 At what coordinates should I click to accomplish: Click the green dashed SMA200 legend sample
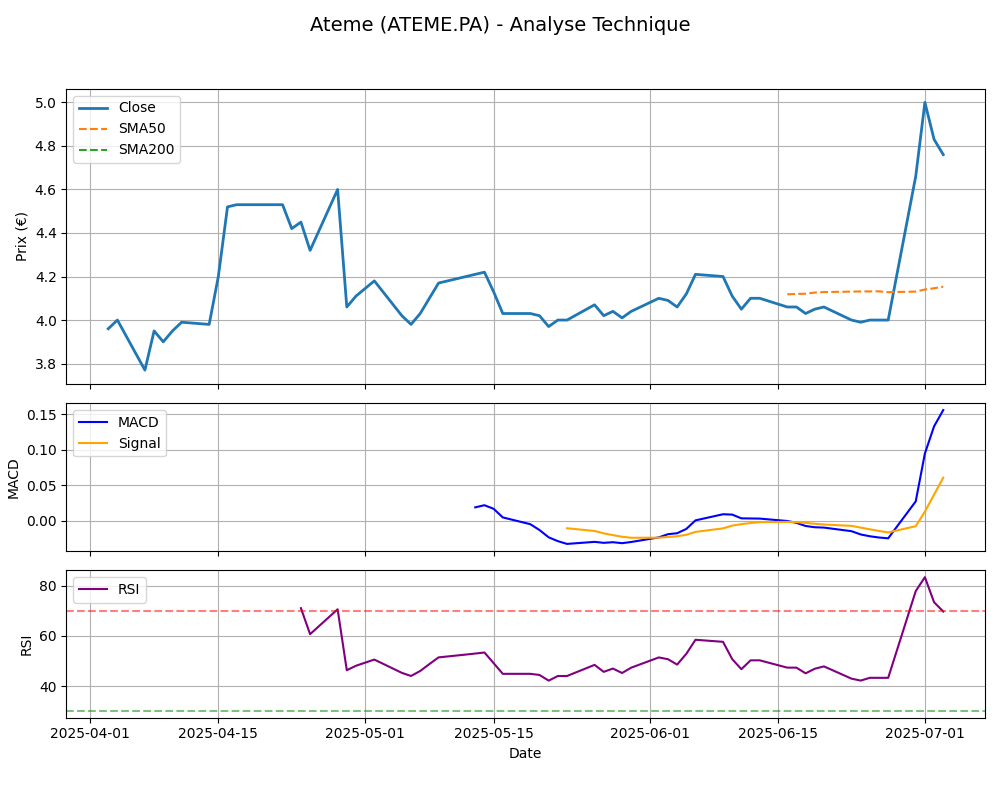(93, 150)
